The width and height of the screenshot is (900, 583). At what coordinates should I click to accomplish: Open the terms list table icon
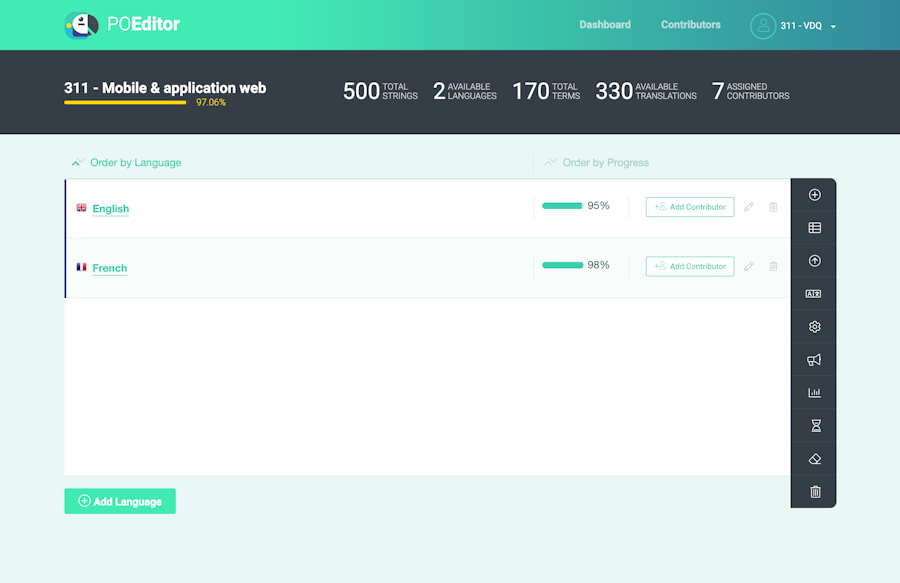(814, 228)
